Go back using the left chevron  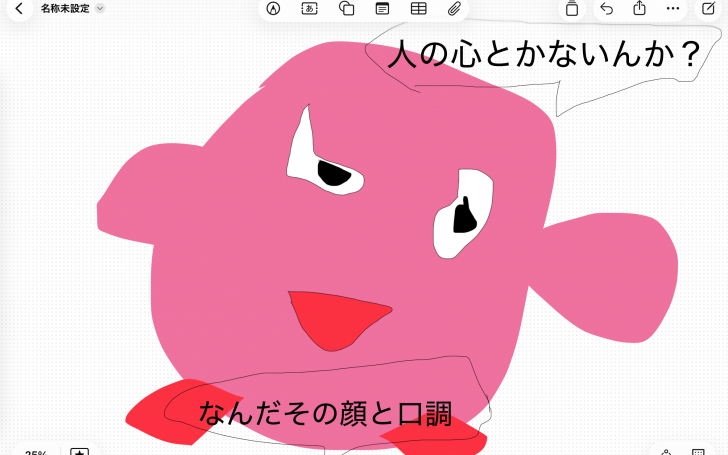19,8
